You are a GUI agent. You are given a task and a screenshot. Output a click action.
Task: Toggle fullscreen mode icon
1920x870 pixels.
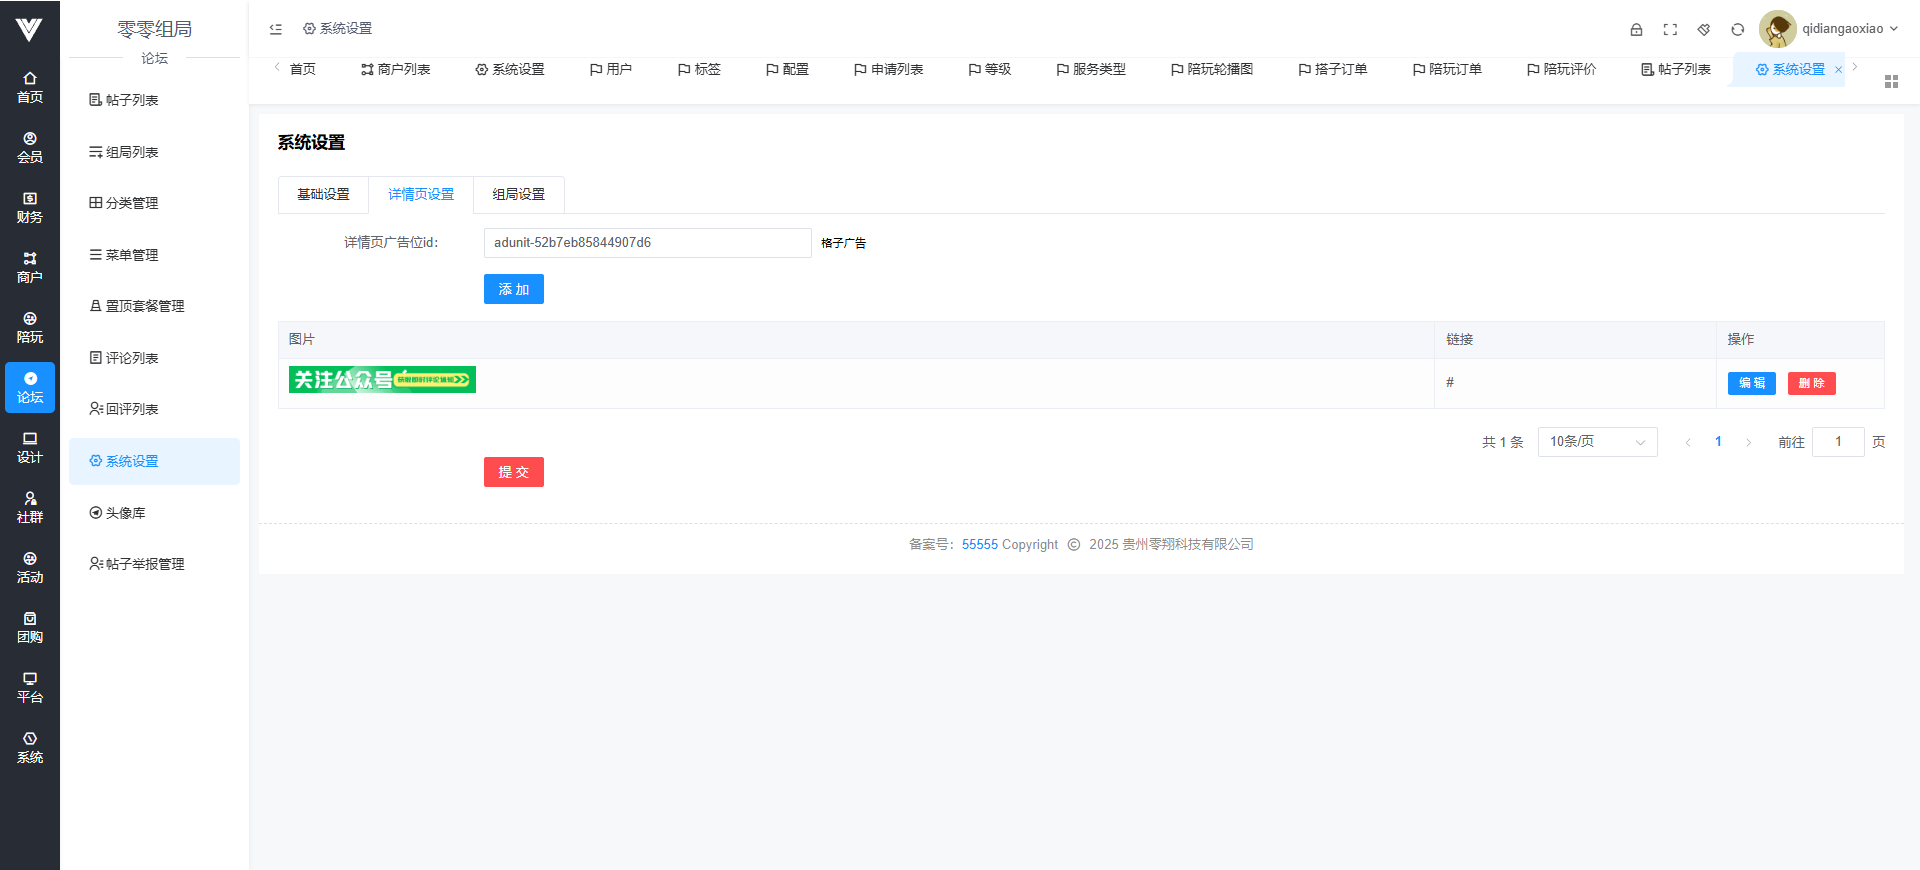pos(1670,30)
